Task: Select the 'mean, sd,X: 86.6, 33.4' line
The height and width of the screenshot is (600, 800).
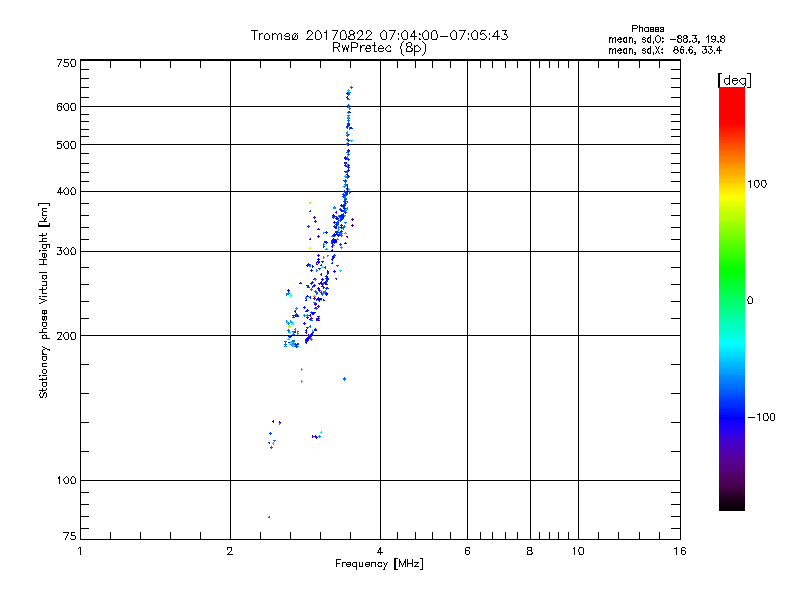Action: 665,50
